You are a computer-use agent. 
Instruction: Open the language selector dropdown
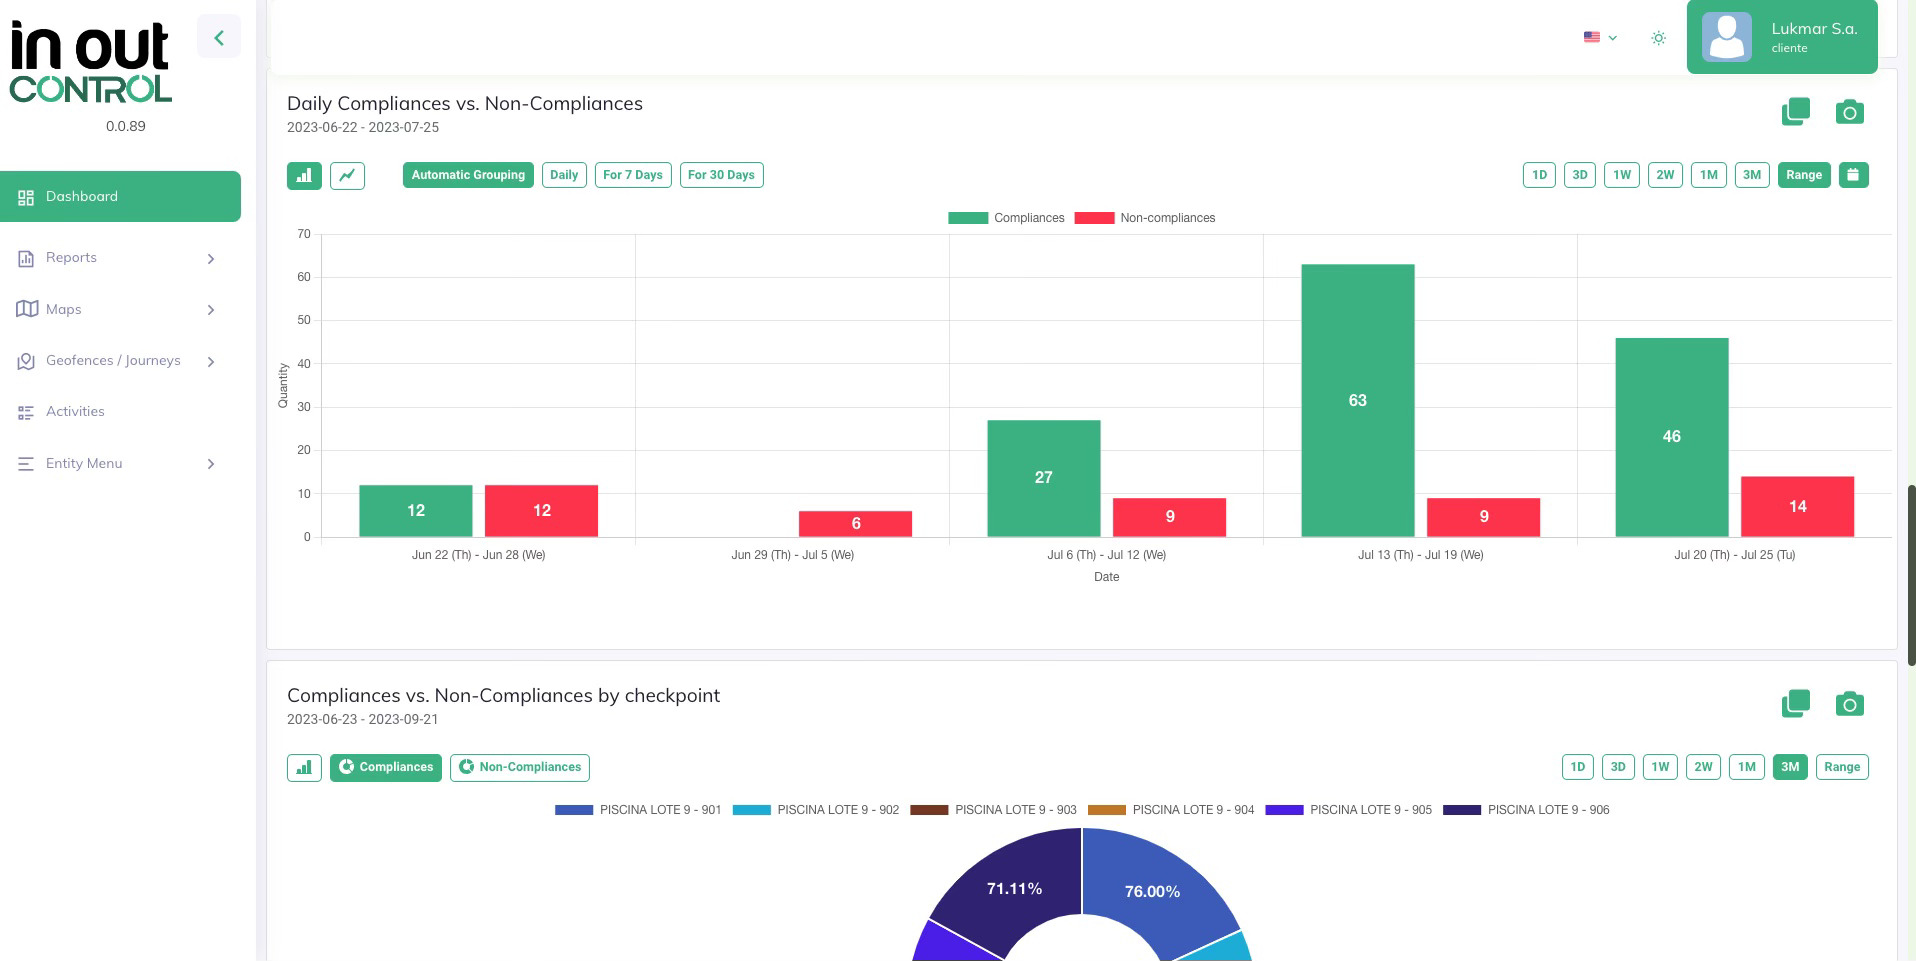pos(1599,37)
